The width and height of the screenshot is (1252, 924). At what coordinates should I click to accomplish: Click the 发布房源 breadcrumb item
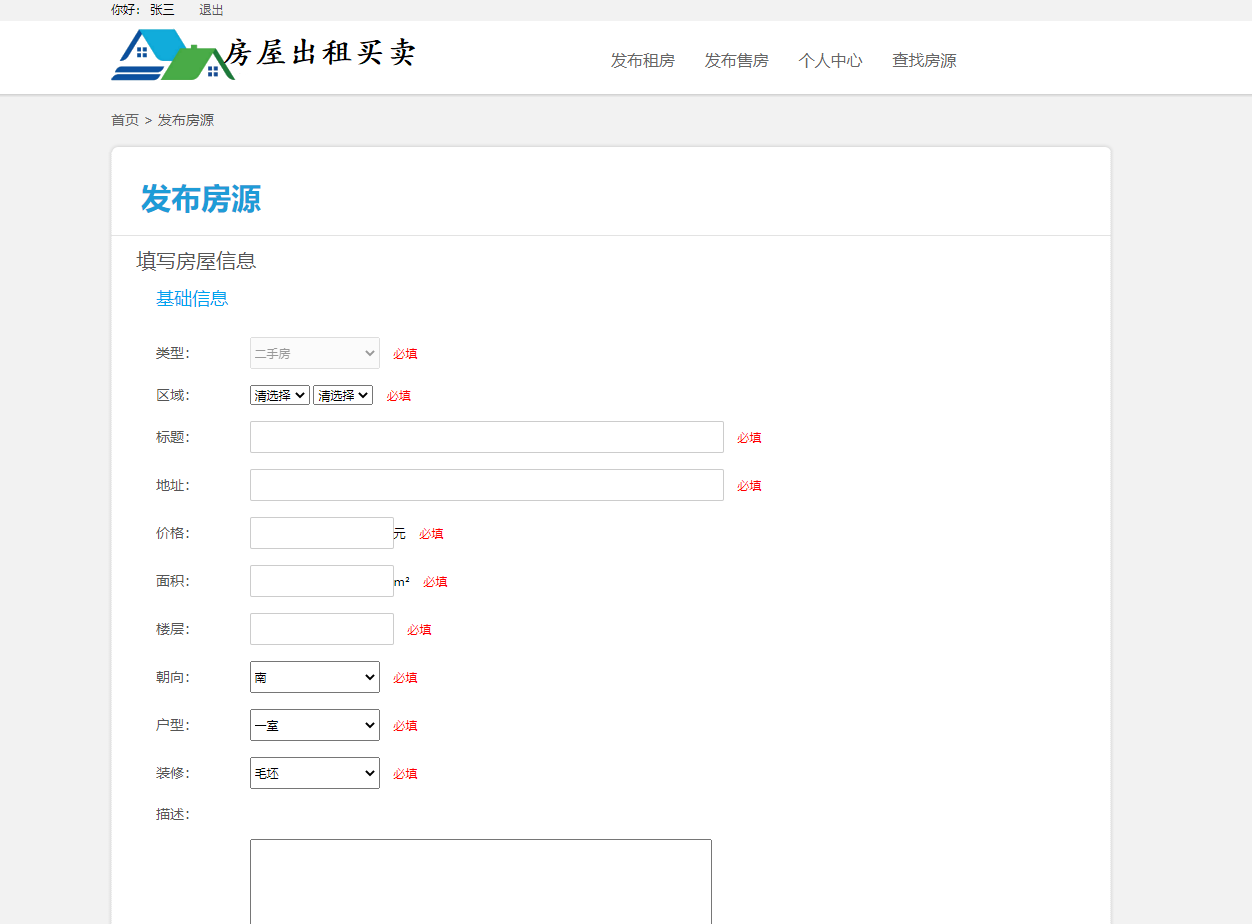(x=185, y=120)
